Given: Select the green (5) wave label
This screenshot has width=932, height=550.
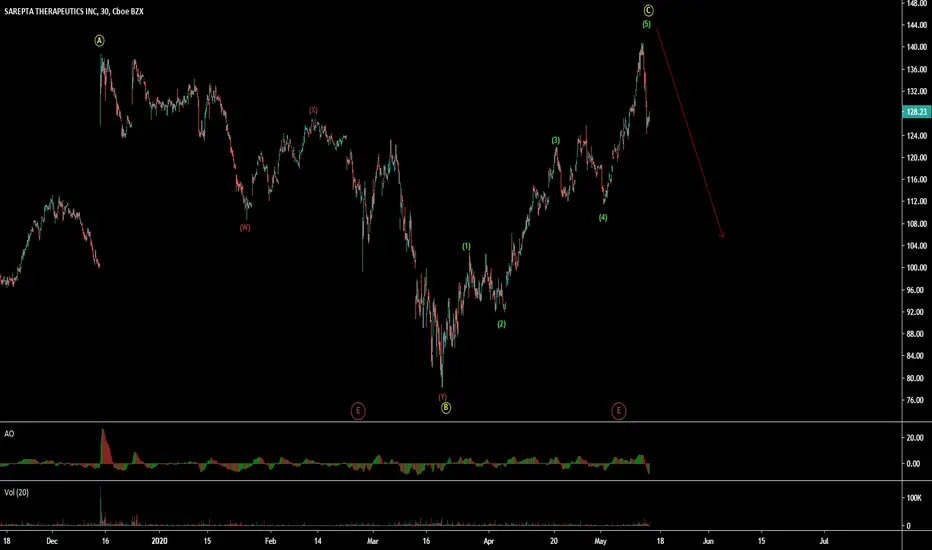Looking at the screenshot, I should tap(647, 24).
